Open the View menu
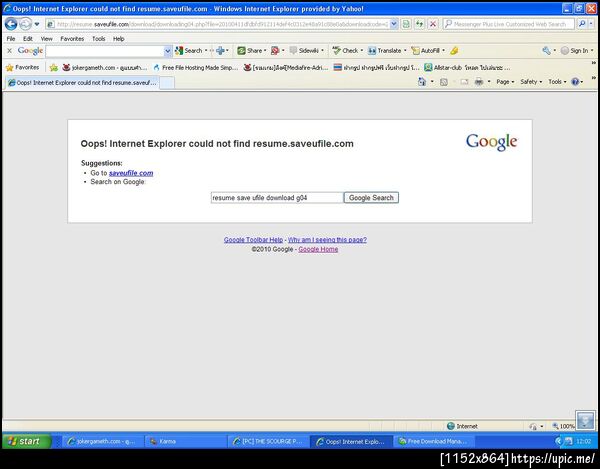 47,39
